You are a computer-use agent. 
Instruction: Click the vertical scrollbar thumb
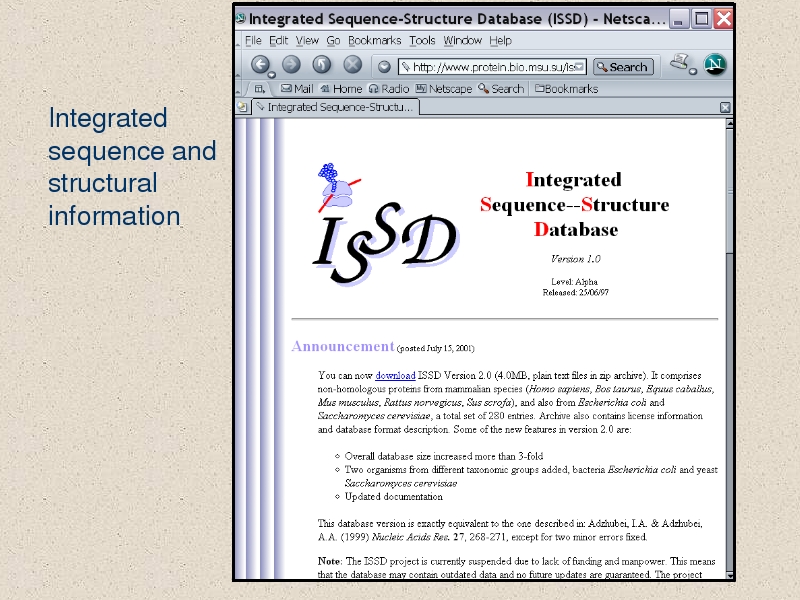[x=730, y=190]
